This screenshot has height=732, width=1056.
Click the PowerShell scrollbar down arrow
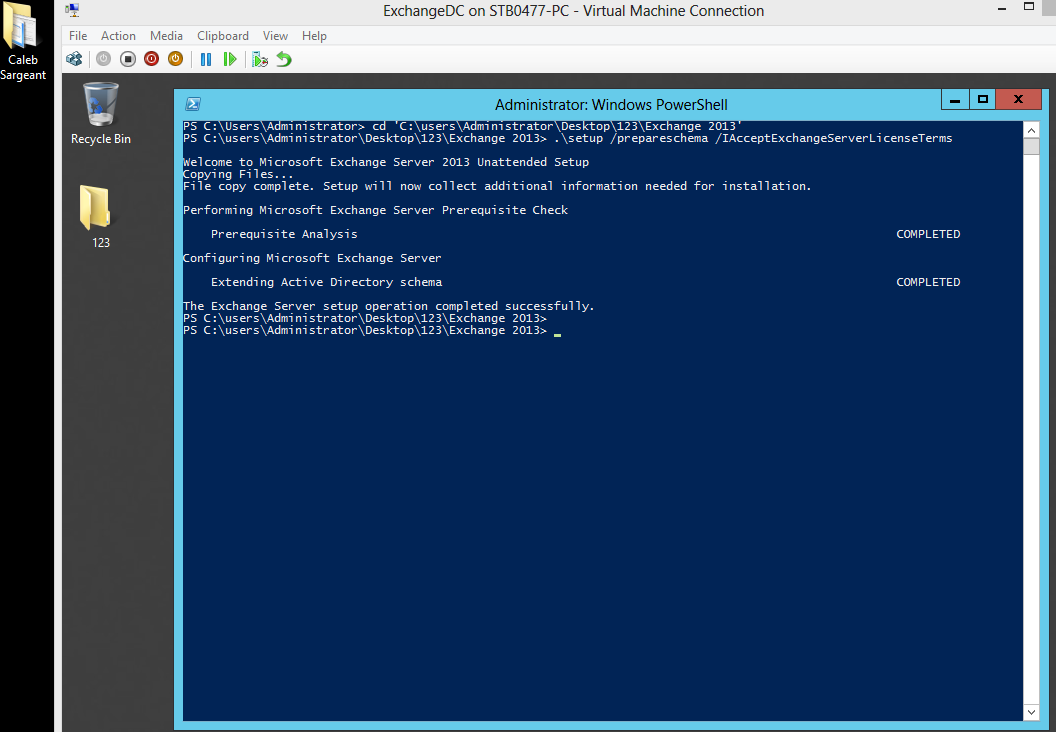(1031, 712)
